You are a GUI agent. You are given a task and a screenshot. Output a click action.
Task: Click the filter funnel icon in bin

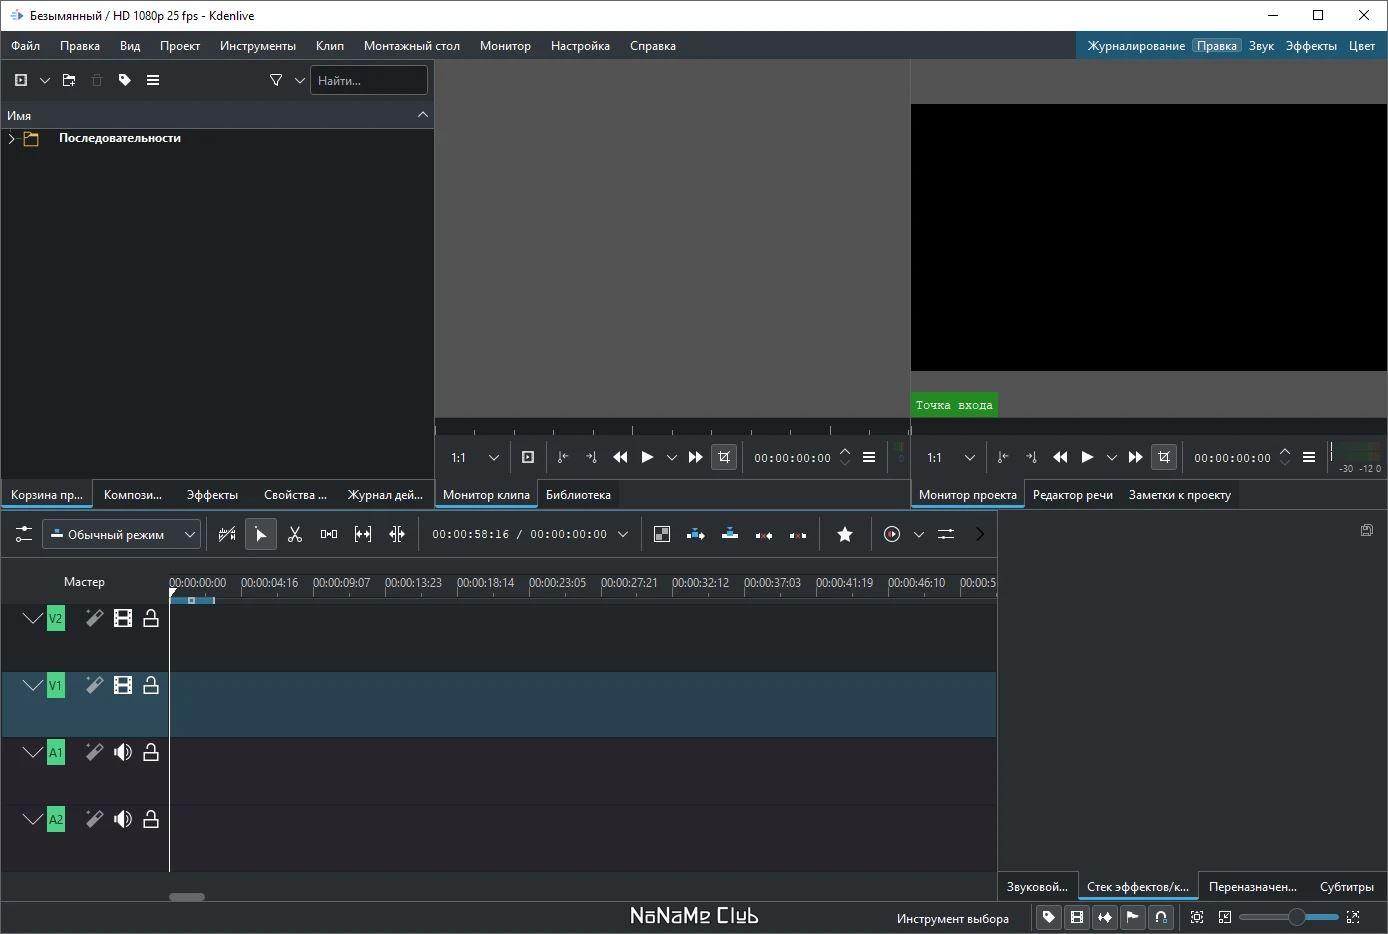click(x=276, y=80)
